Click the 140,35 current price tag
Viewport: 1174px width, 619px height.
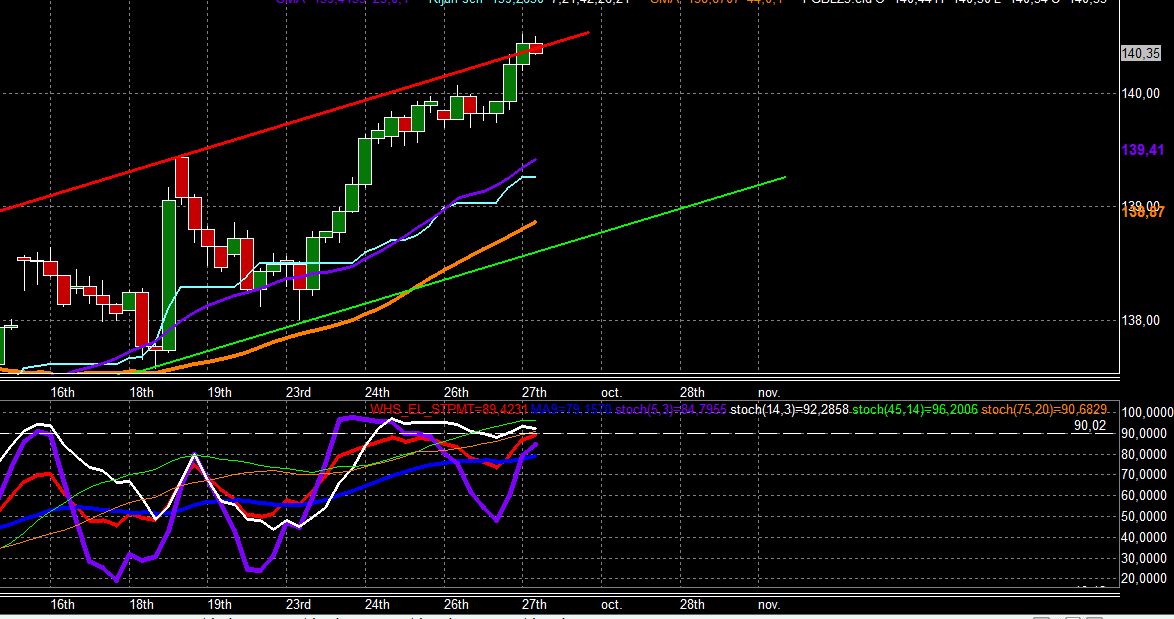pos(1140,53)
